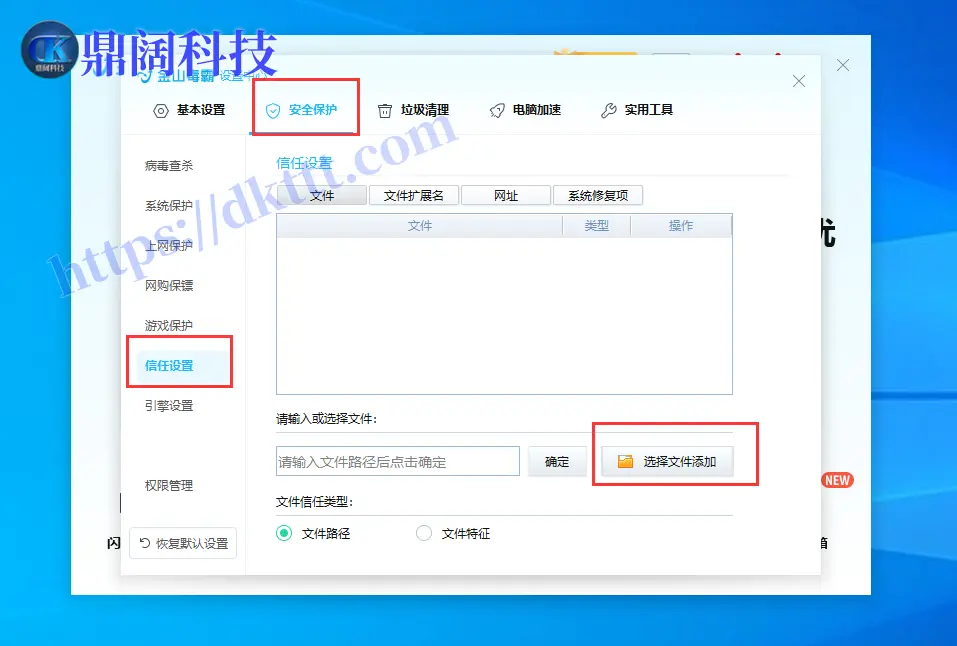Open 病毒查杀 in the sidebar

point(169,166)
